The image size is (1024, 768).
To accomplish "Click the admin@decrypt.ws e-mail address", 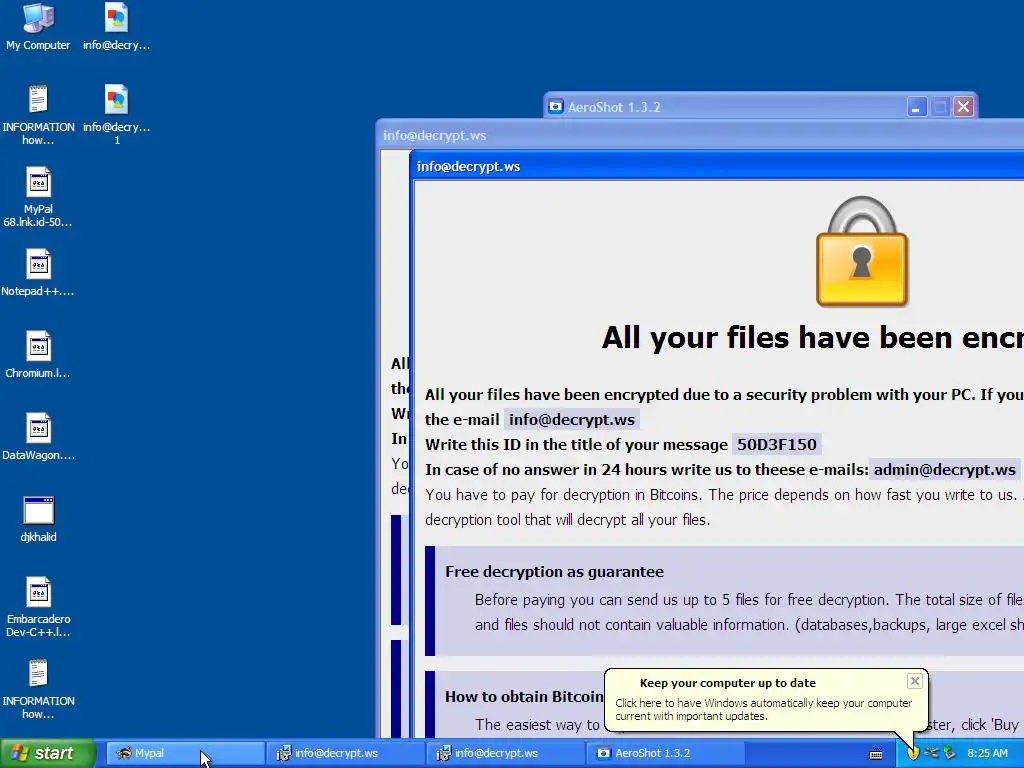I will [x=945, y=470].
